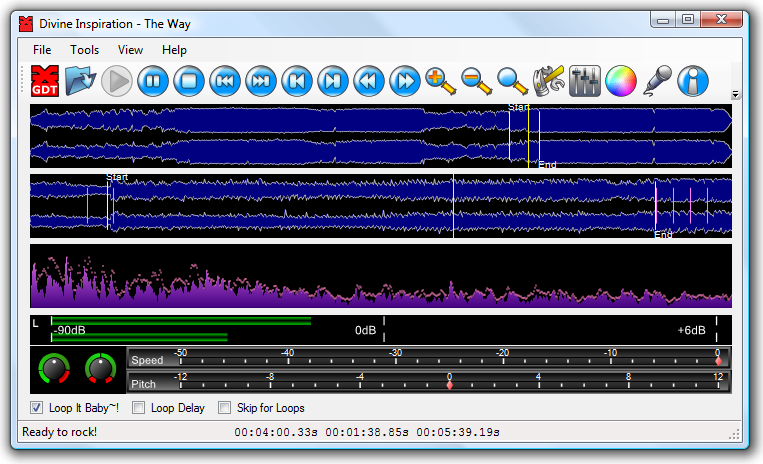Image resolution: width=763 pixels, height=464 pixels.
Task: Click the 00:04:00.33s time readout
Action: click(276, 432)
